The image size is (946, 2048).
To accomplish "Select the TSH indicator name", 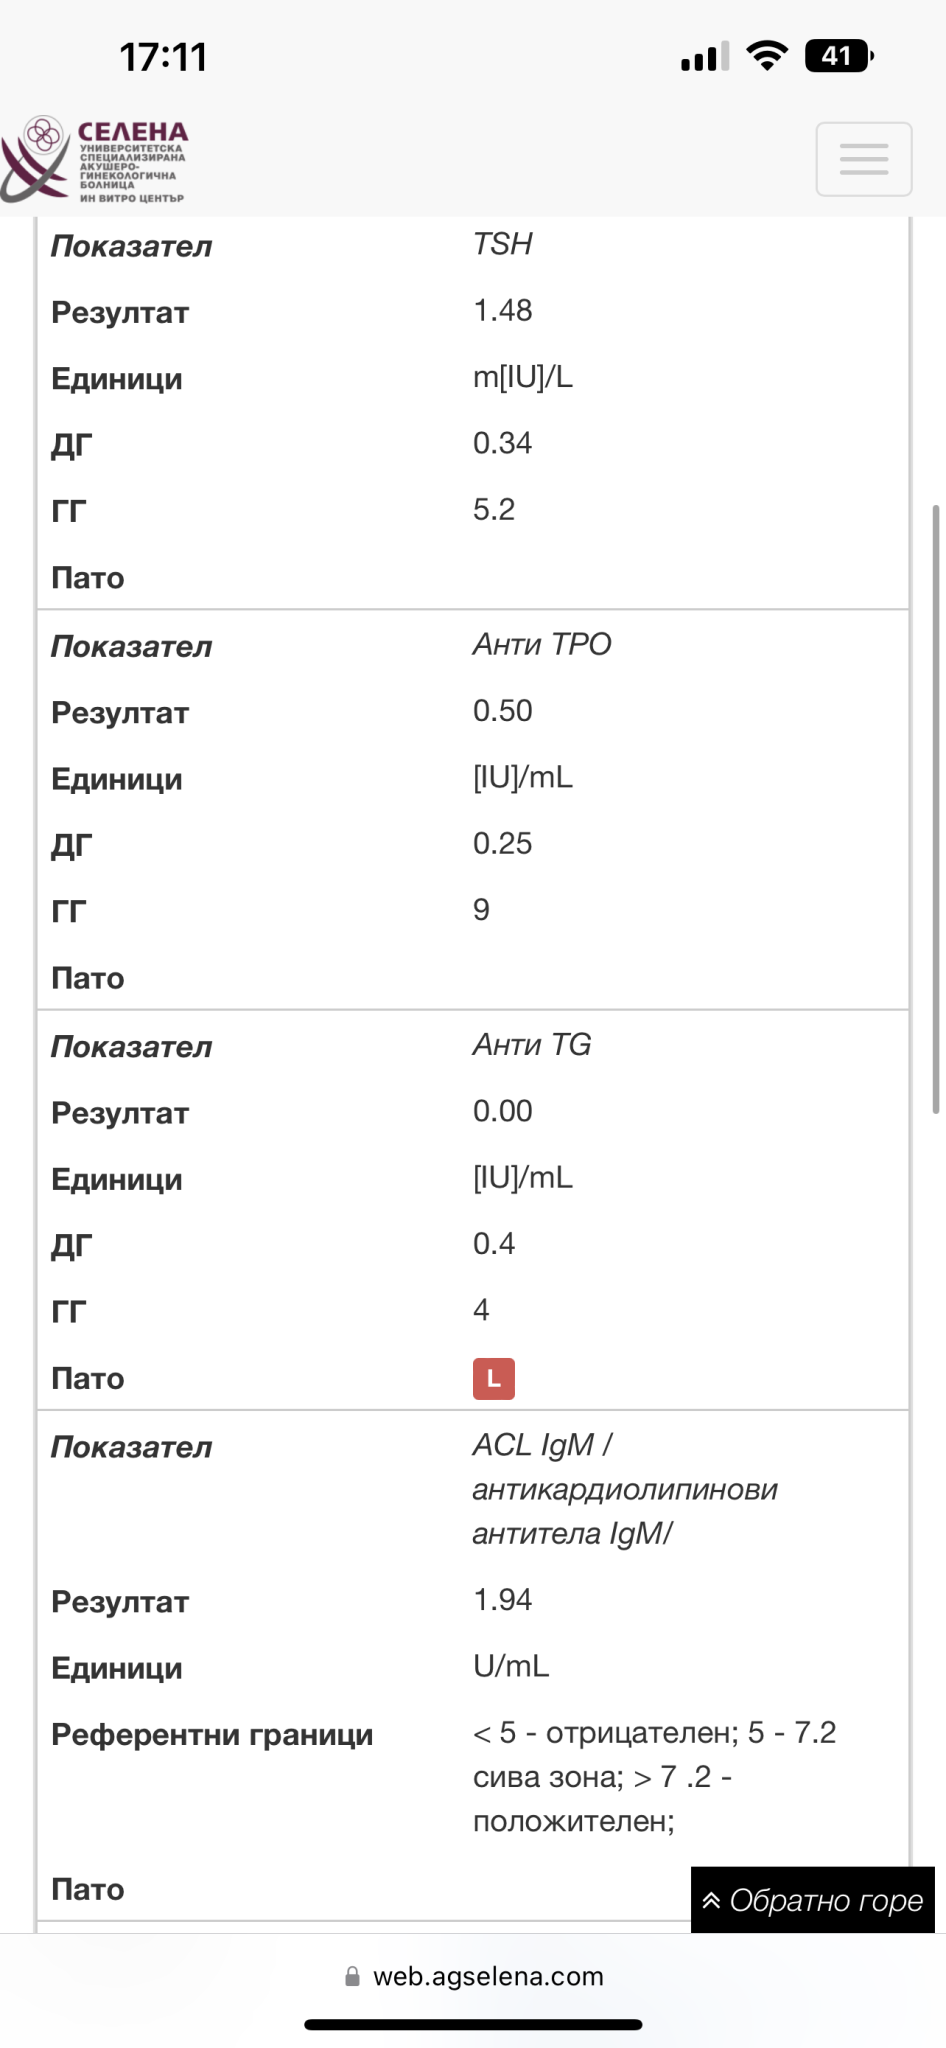I will click(502, 244).
